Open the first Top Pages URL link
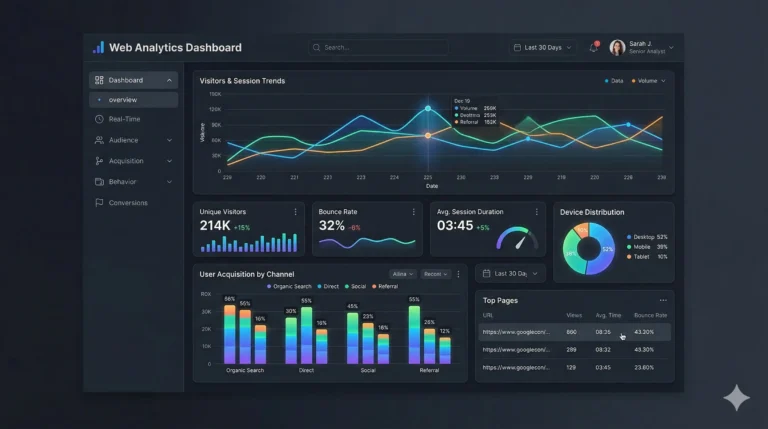 (516, 332)
